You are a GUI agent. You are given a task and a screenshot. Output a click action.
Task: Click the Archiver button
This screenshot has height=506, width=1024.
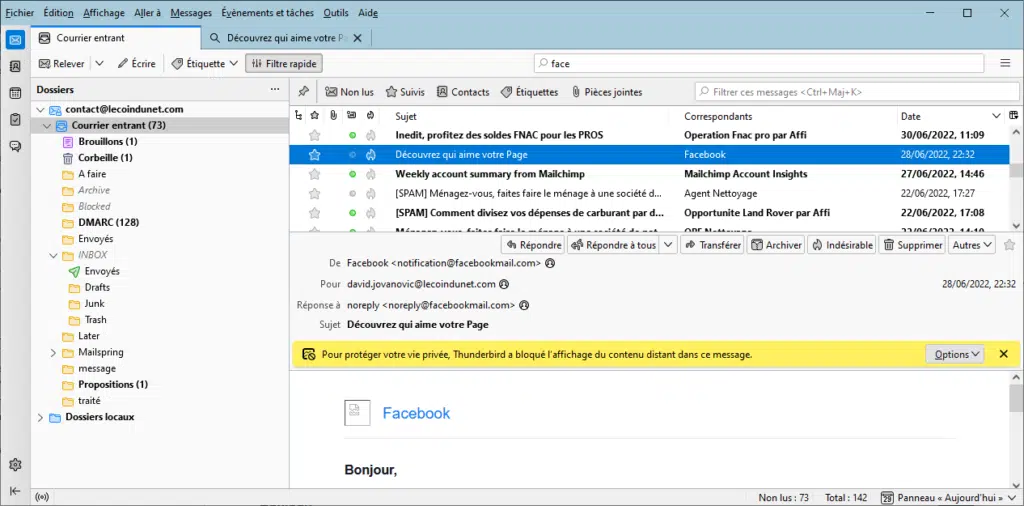776,245
